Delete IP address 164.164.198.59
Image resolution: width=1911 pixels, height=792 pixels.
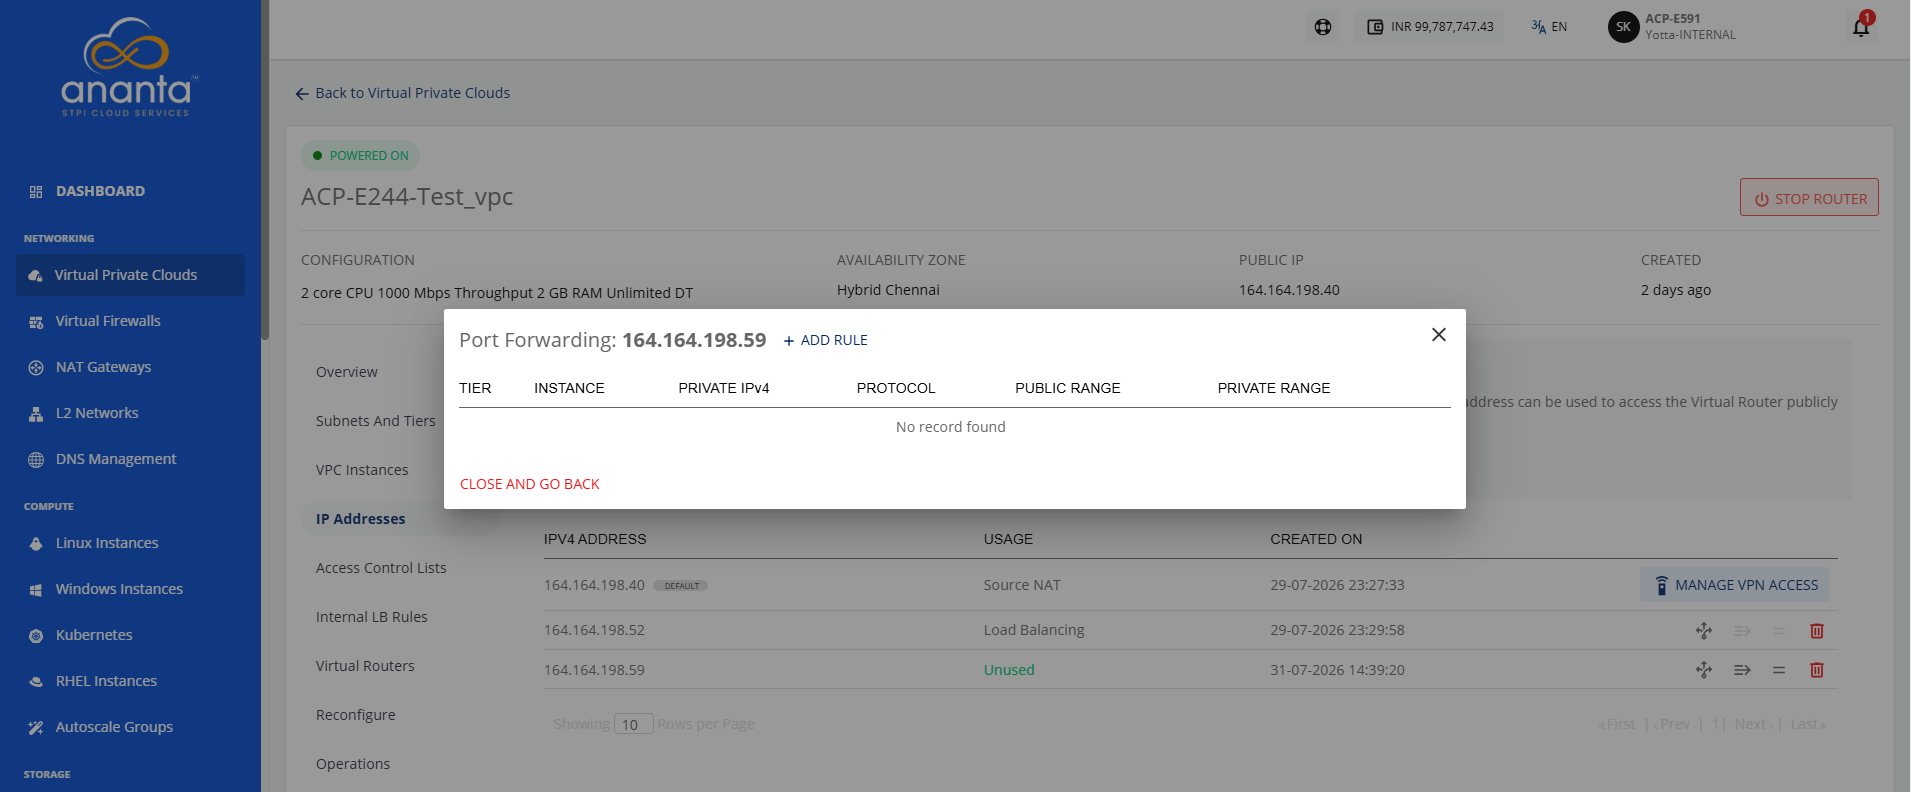(x=1817, y=670)
